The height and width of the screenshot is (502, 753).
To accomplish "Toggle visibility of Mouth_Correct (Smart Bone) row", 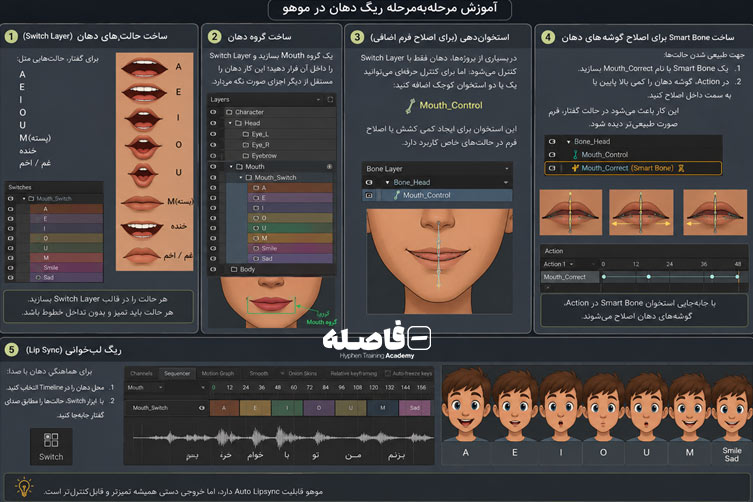I will [x=552, y=168].
